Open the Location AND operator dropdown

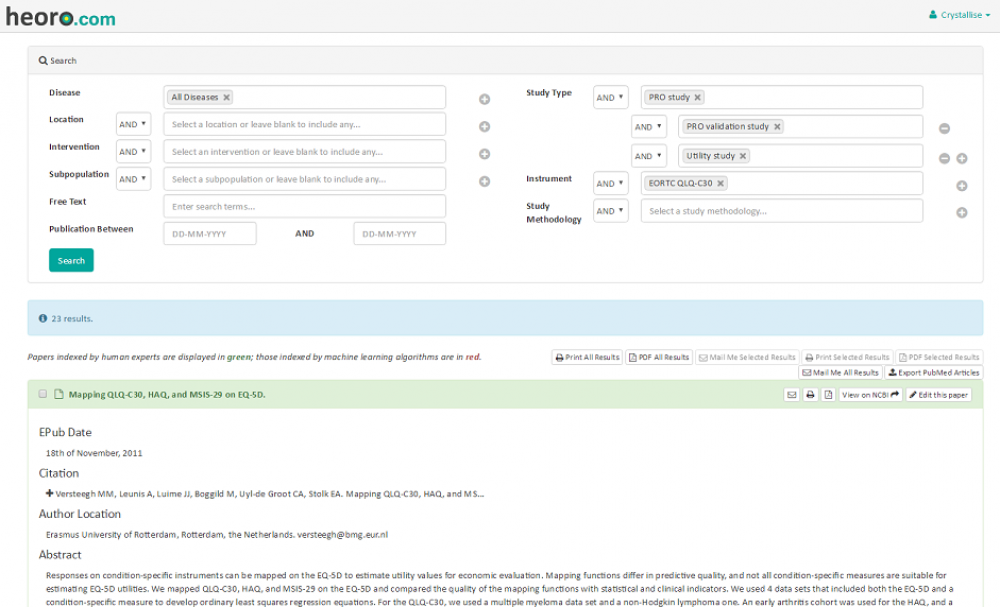pyautogui.click(x=133, y=125)
